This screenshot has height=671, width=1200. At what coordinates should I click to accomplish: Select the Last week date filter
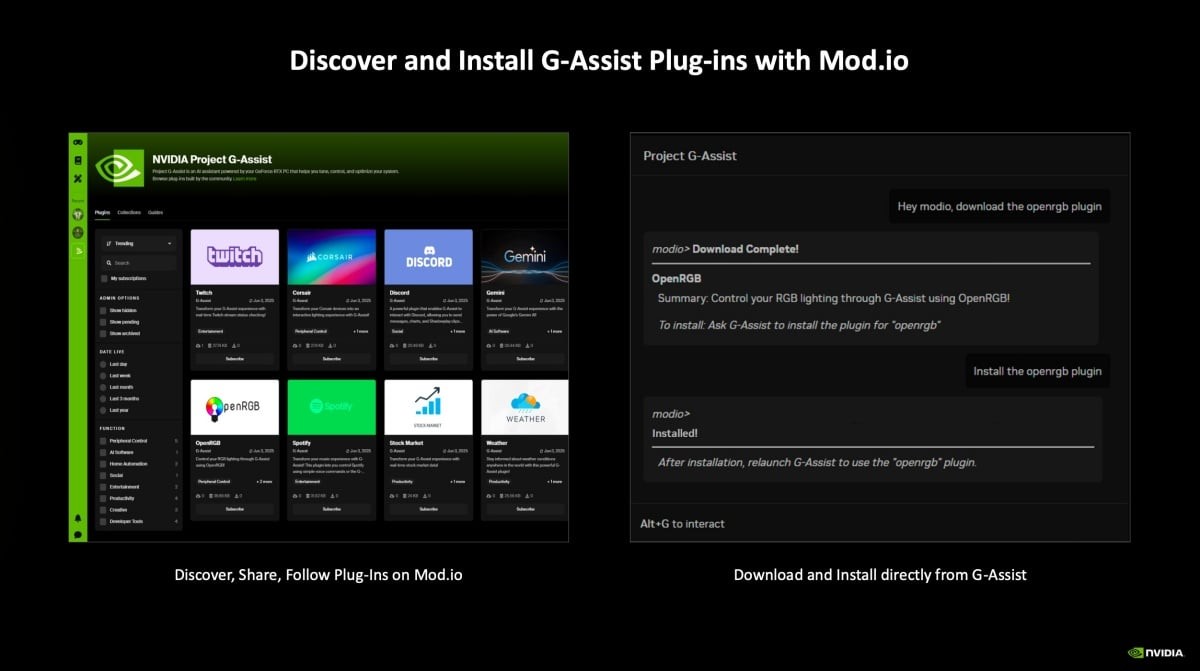click(x=102, y=376)
